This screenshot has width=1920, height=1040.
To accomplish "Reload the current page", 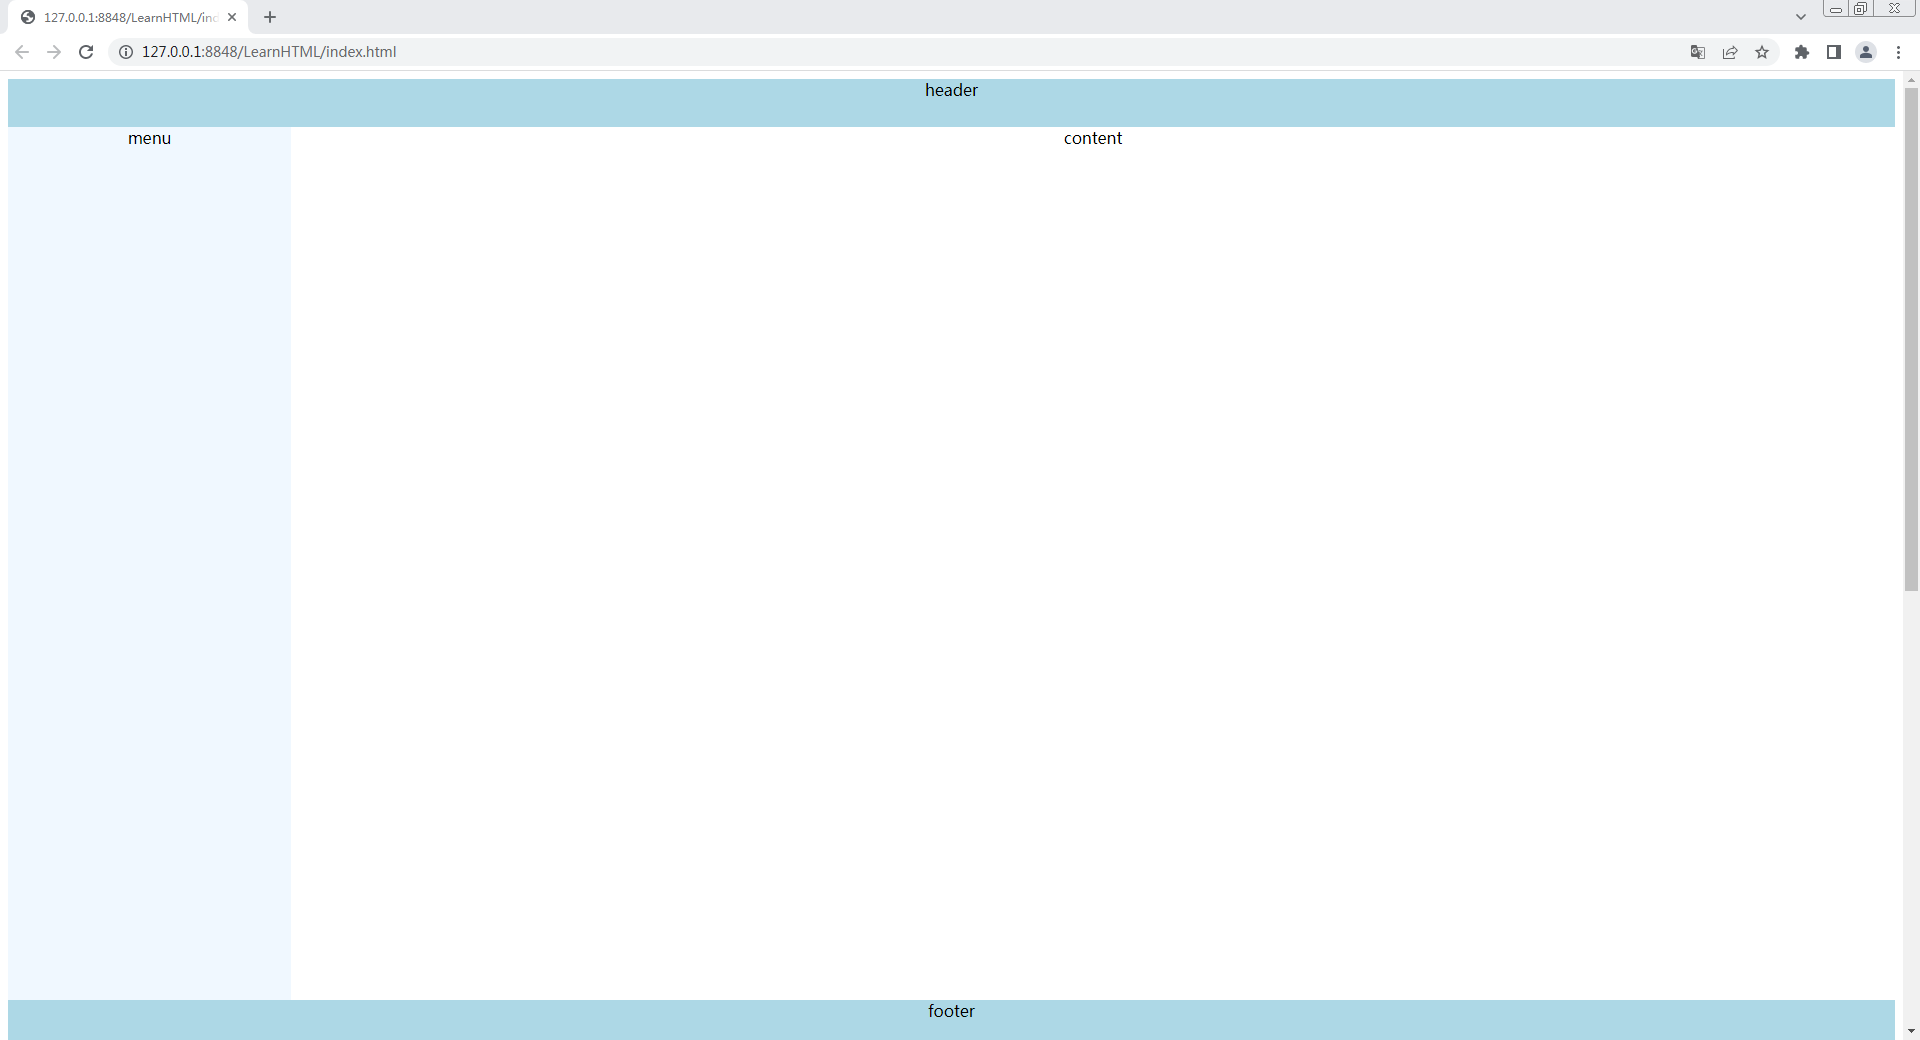I will coord(86,52).
